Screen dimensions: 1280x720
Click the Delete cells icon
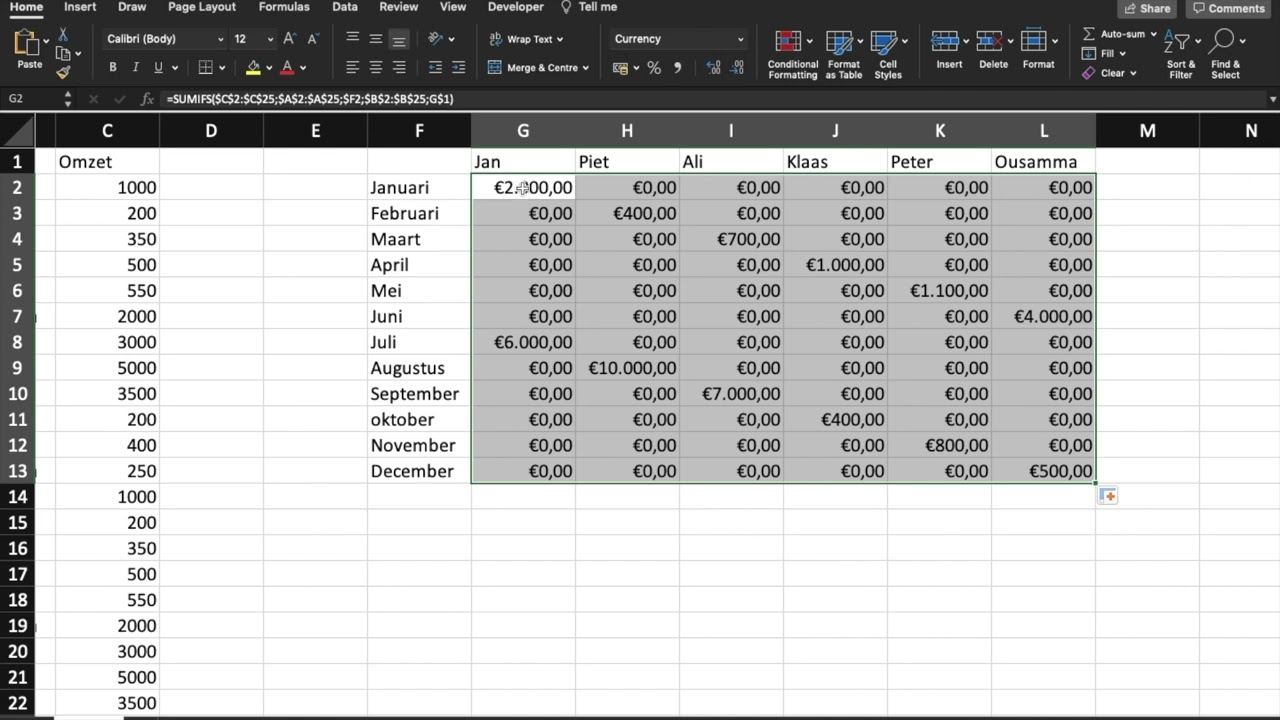point(989,41)
